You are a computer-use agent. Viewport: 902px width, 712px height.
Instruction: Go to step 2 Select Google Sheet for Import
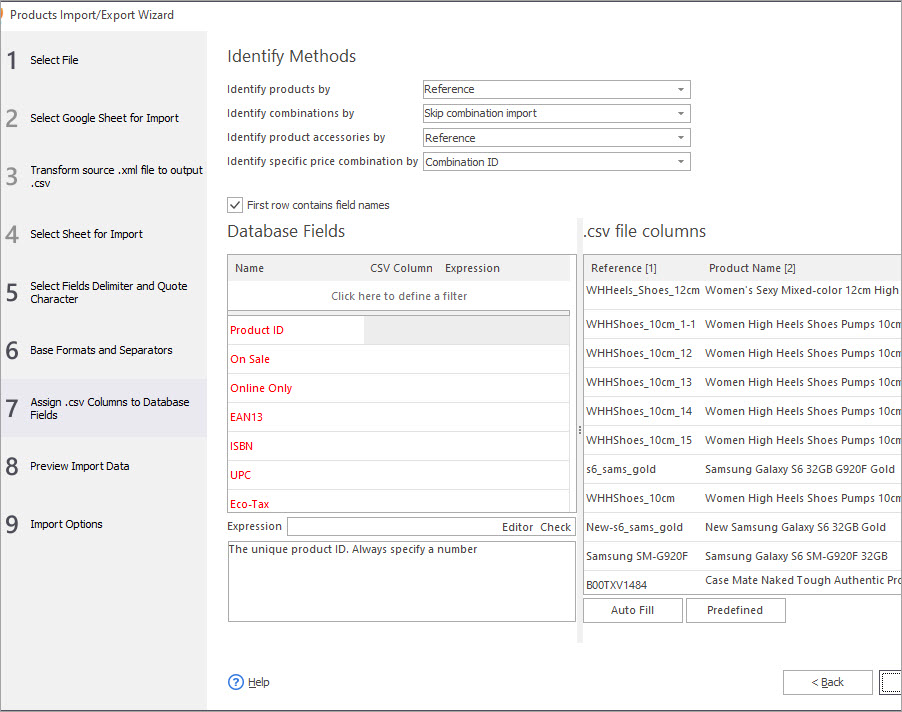click(104, 118)
